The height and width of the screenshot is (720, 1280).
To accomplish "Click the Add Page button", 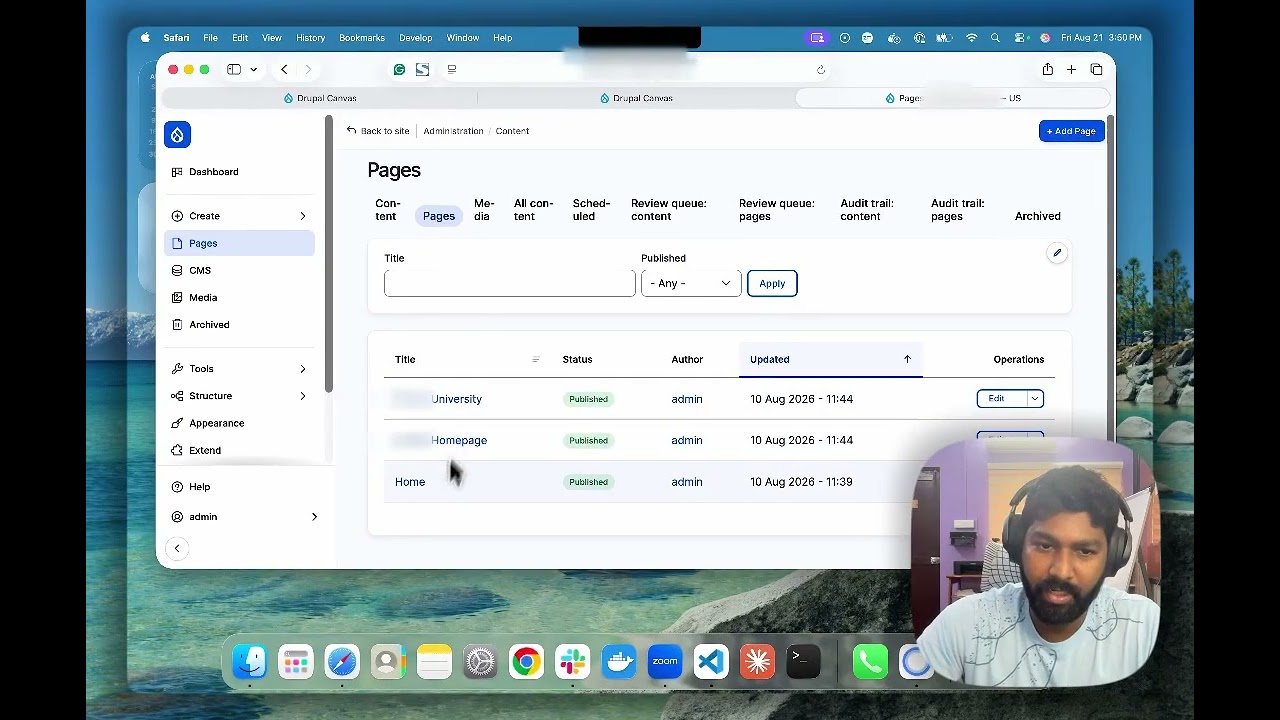I will click(x=1072, y=131).
